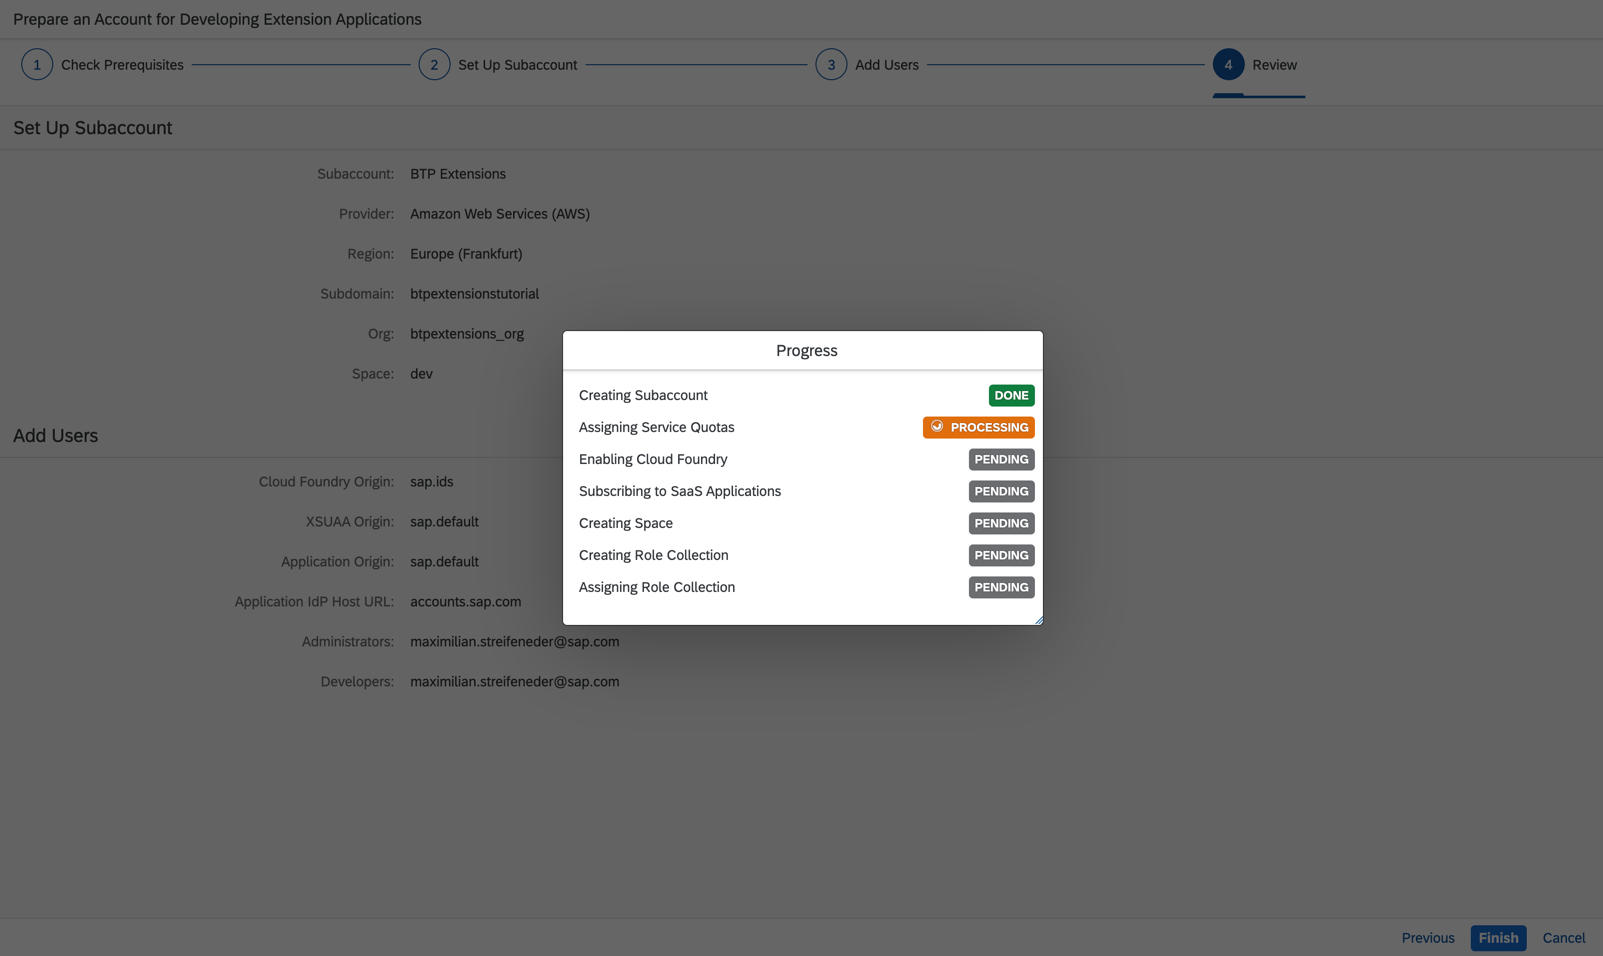Image resolution: width=1603 pixels, height=956 pixels.
Task: Click the Previous button
Action: point(1427,938)
